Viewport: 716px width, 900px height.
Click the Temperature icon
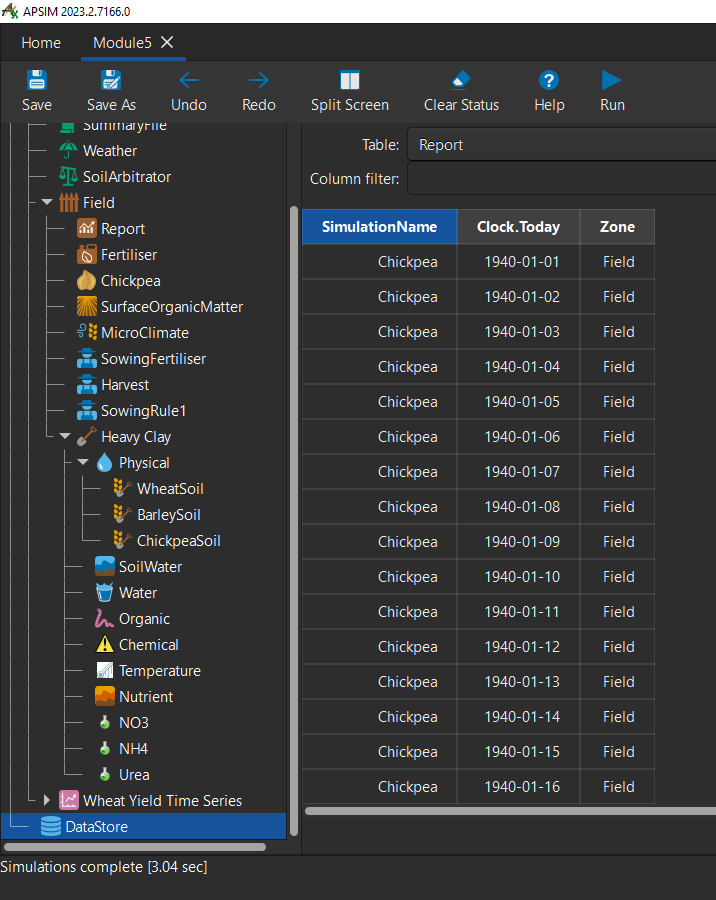(105, 670)
